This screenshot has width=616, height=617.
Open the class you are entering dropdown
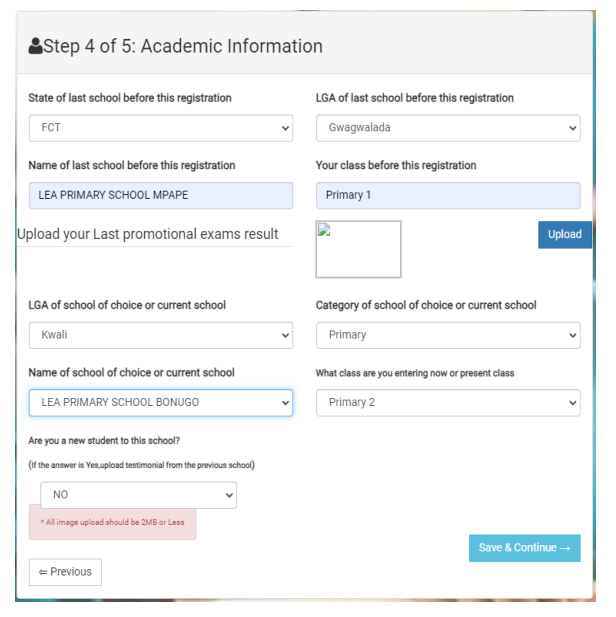point(447,402)
